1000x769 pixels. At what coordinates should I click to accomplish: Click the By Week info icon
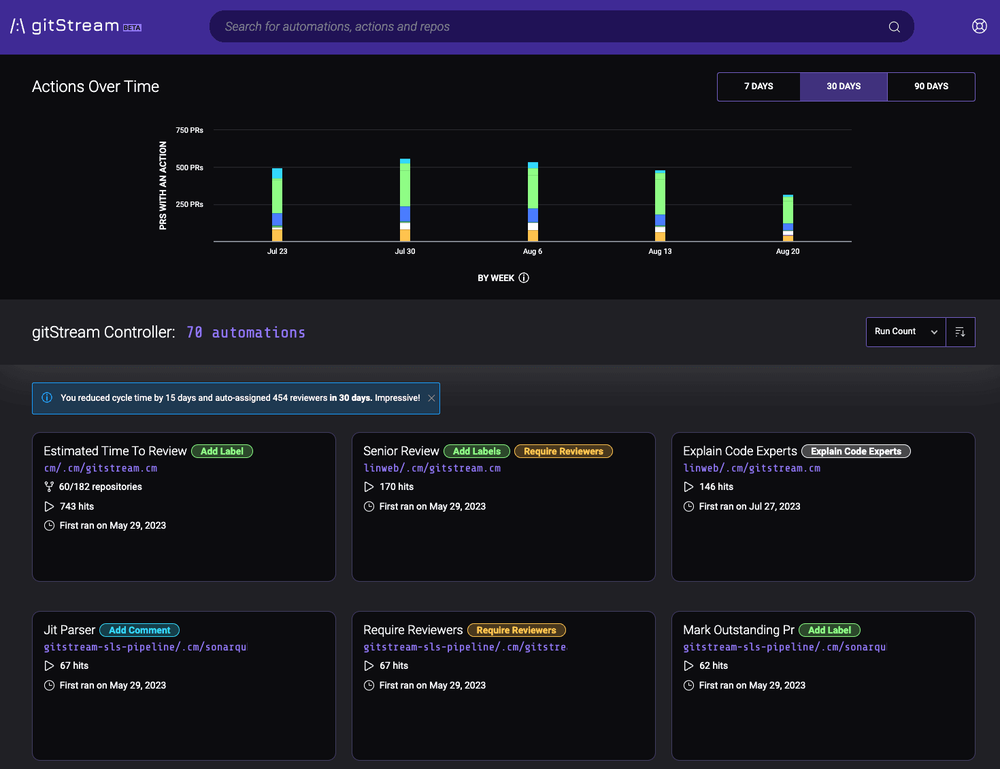tap(524, 278)
